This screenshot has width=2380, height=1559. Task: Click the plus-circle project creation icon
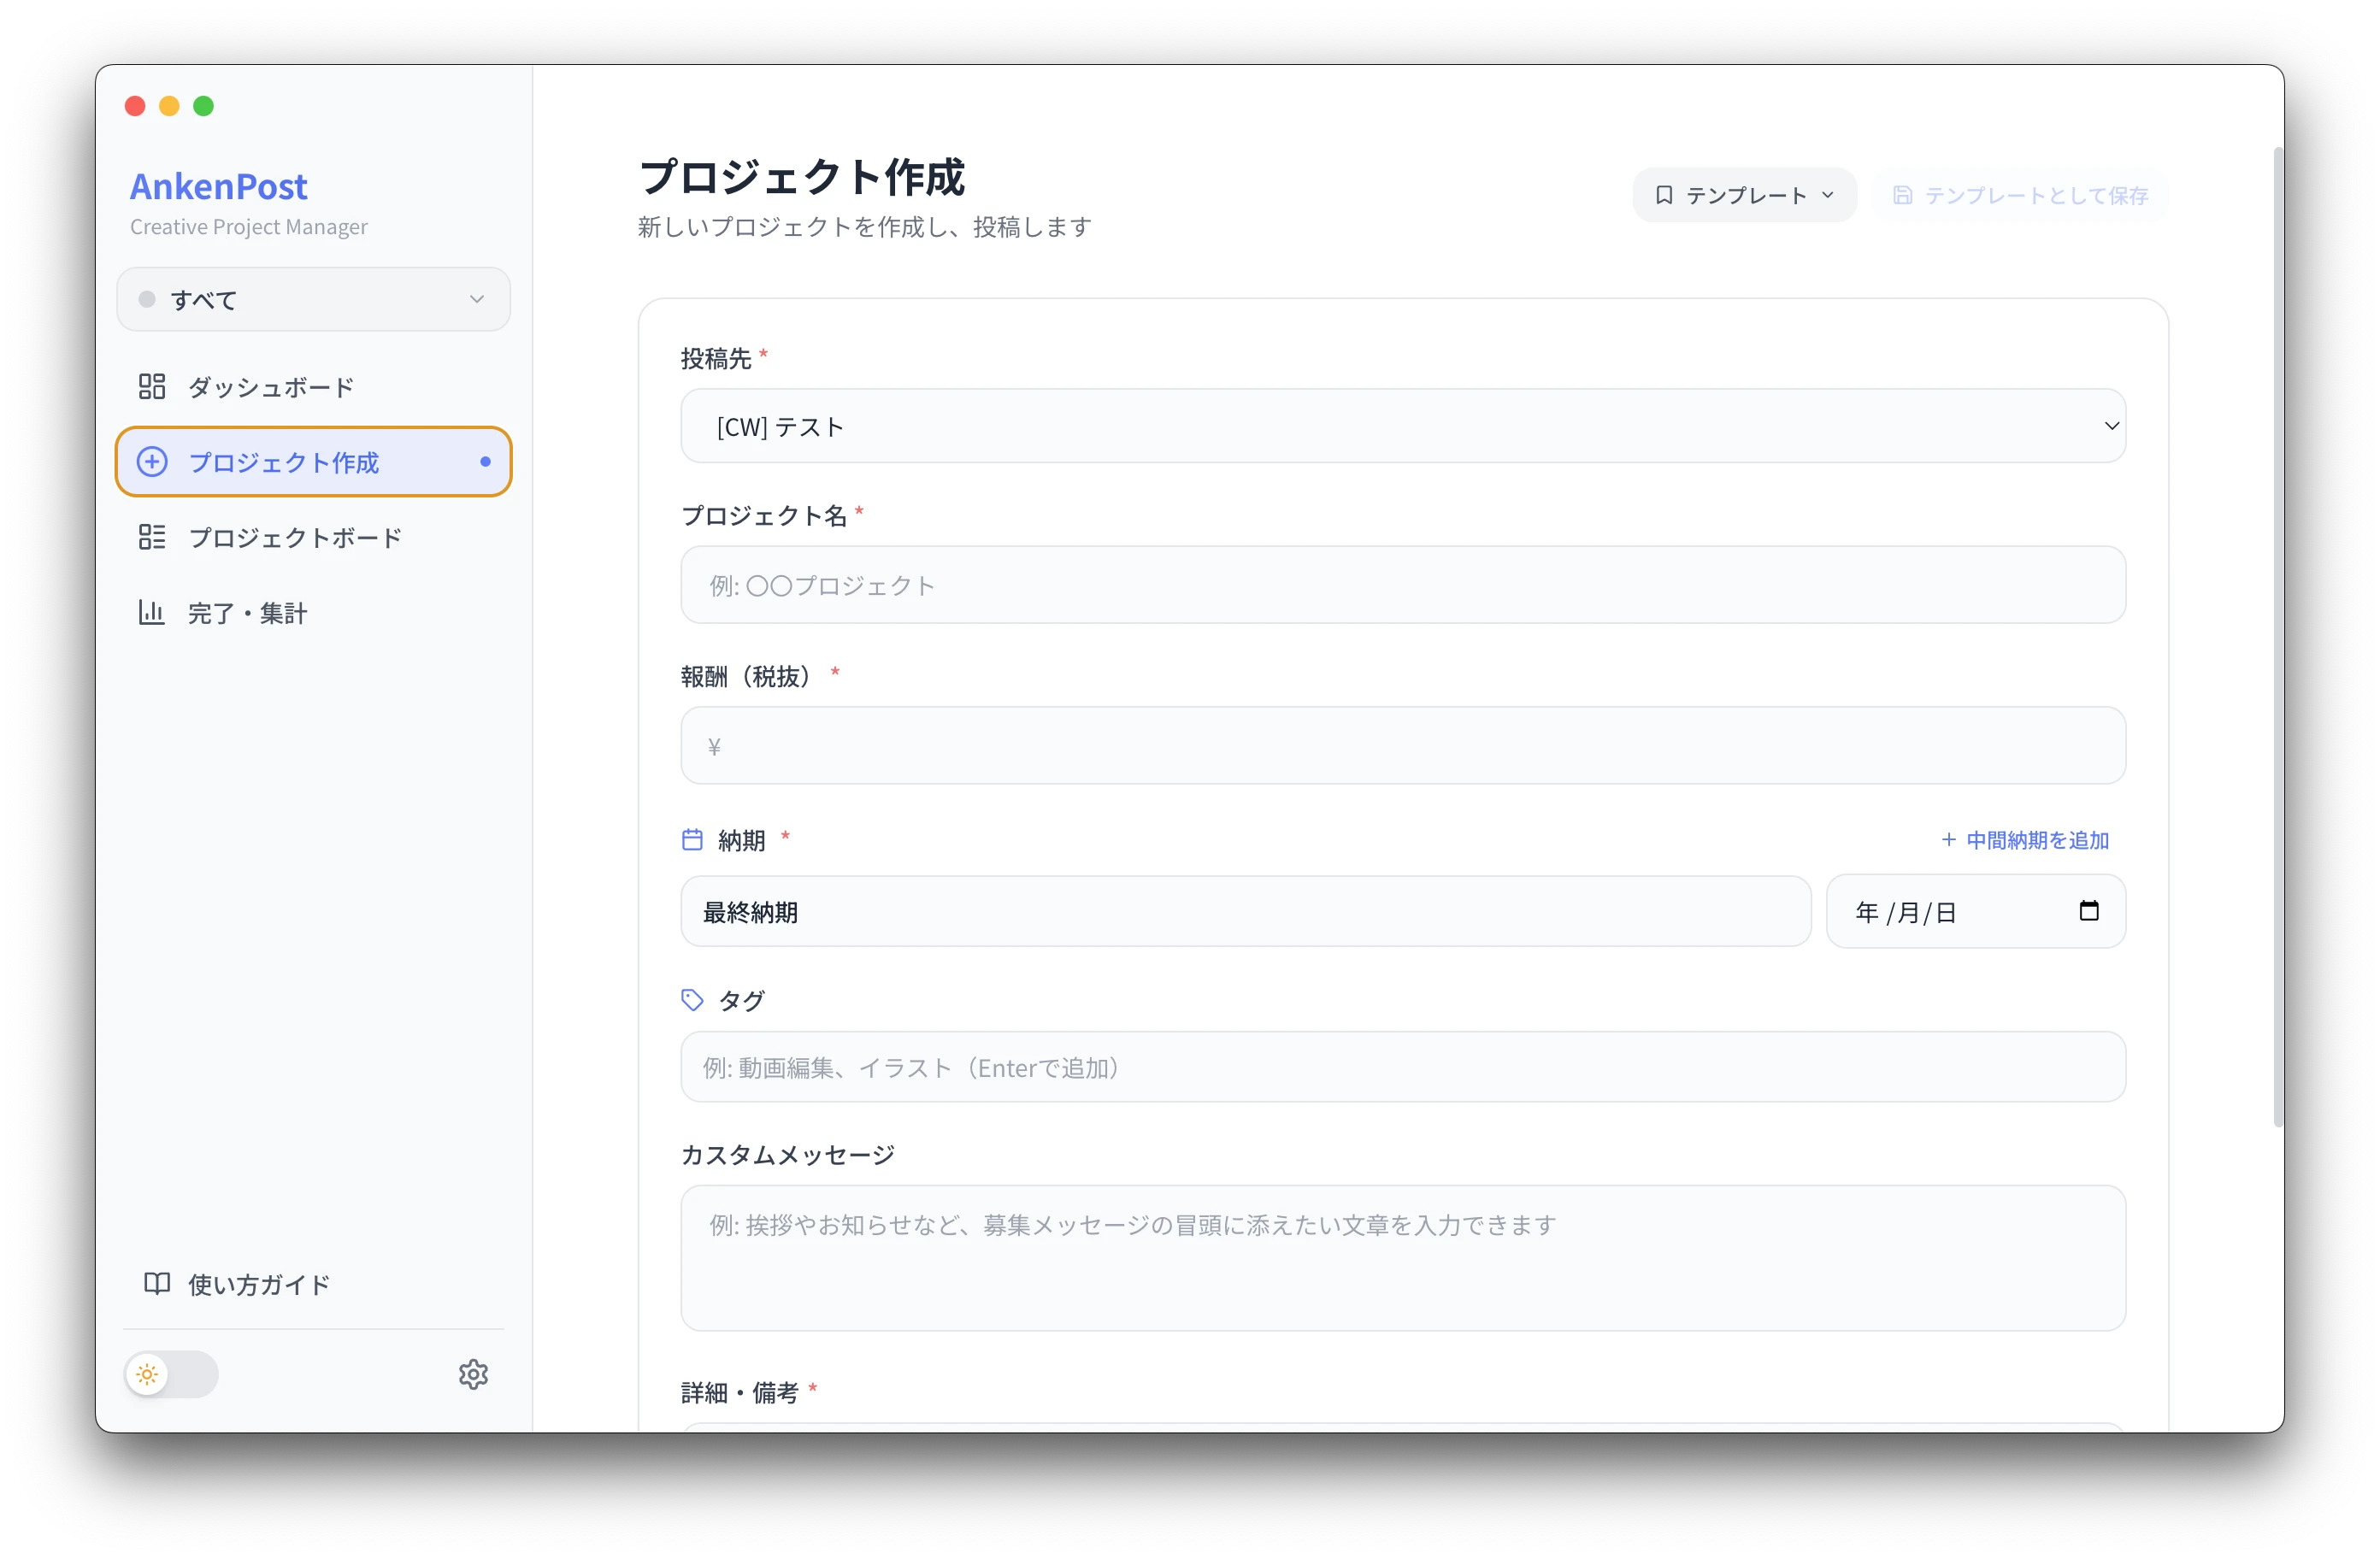tap(152, 462)
